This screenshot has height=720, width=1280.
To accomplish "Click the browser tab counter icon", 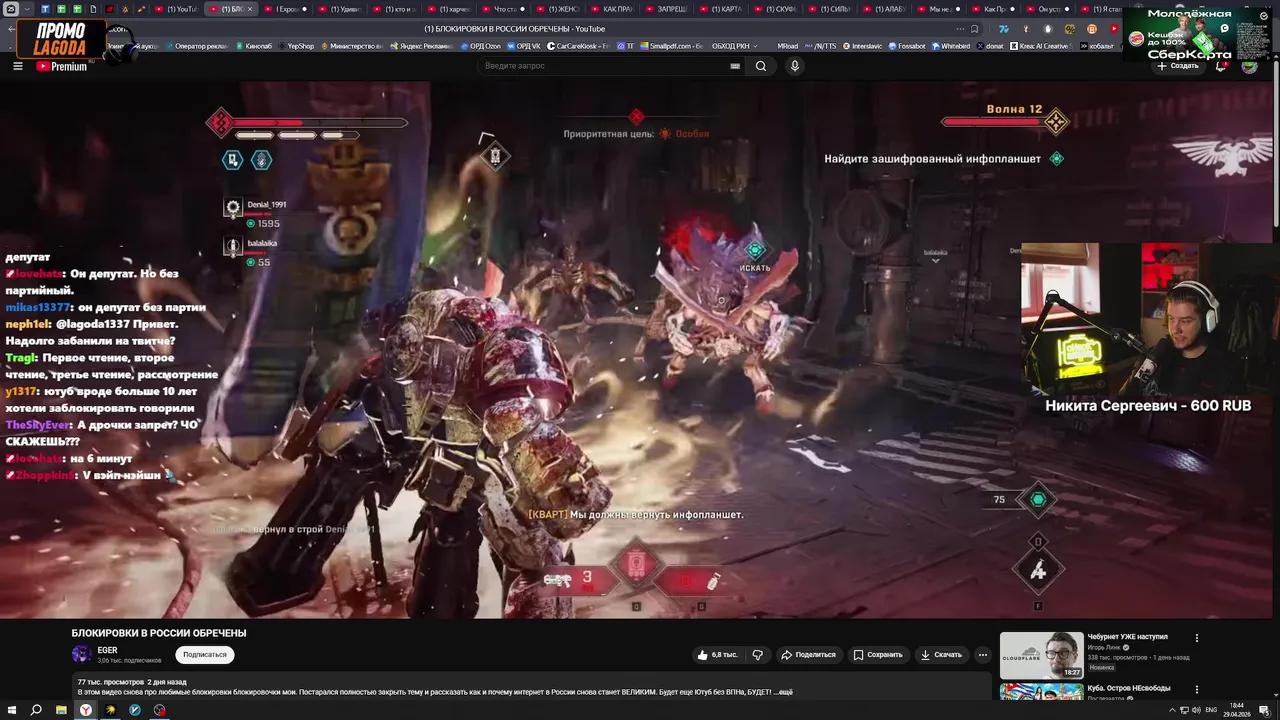I will coord(11,9).
